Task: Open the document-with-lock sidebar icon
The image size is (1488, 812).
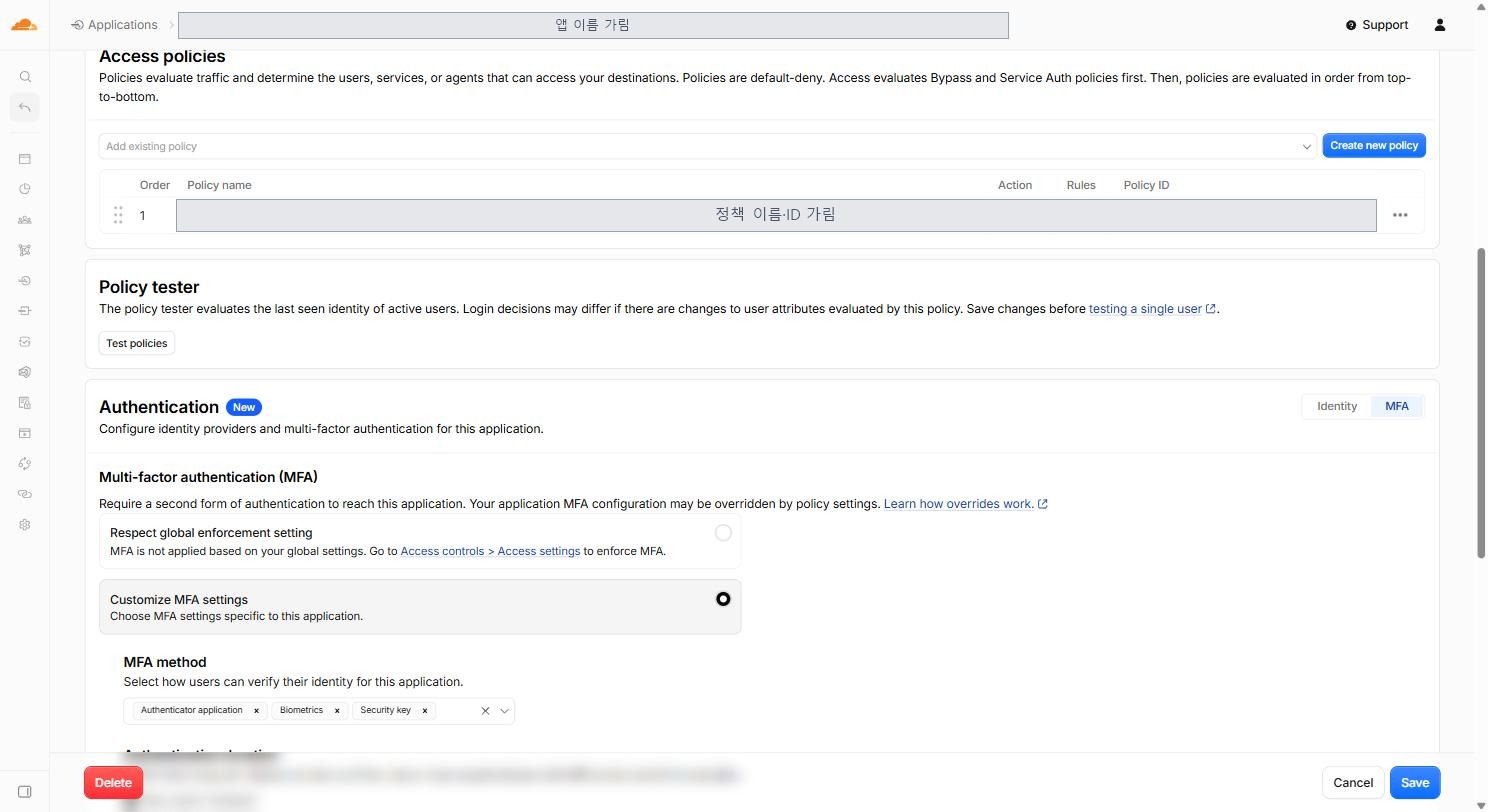Action: [25, 403]
